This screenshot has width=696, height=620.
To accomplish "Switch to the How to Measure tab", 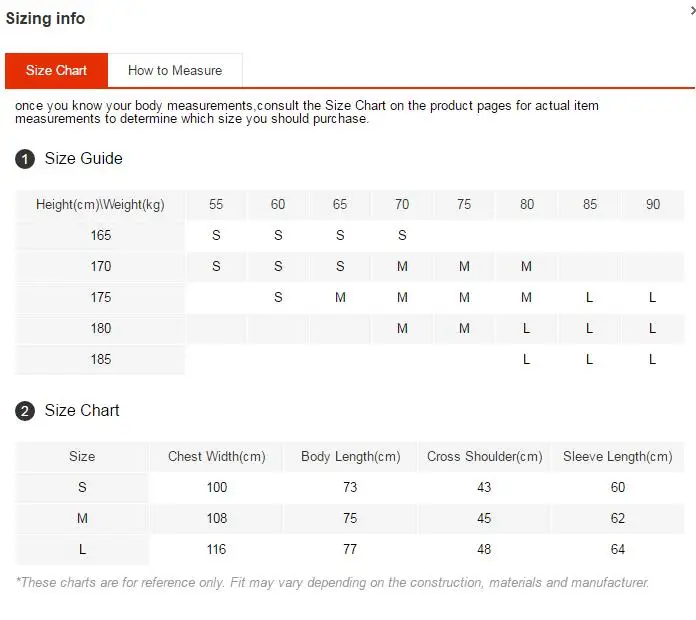I will (175, 70).
